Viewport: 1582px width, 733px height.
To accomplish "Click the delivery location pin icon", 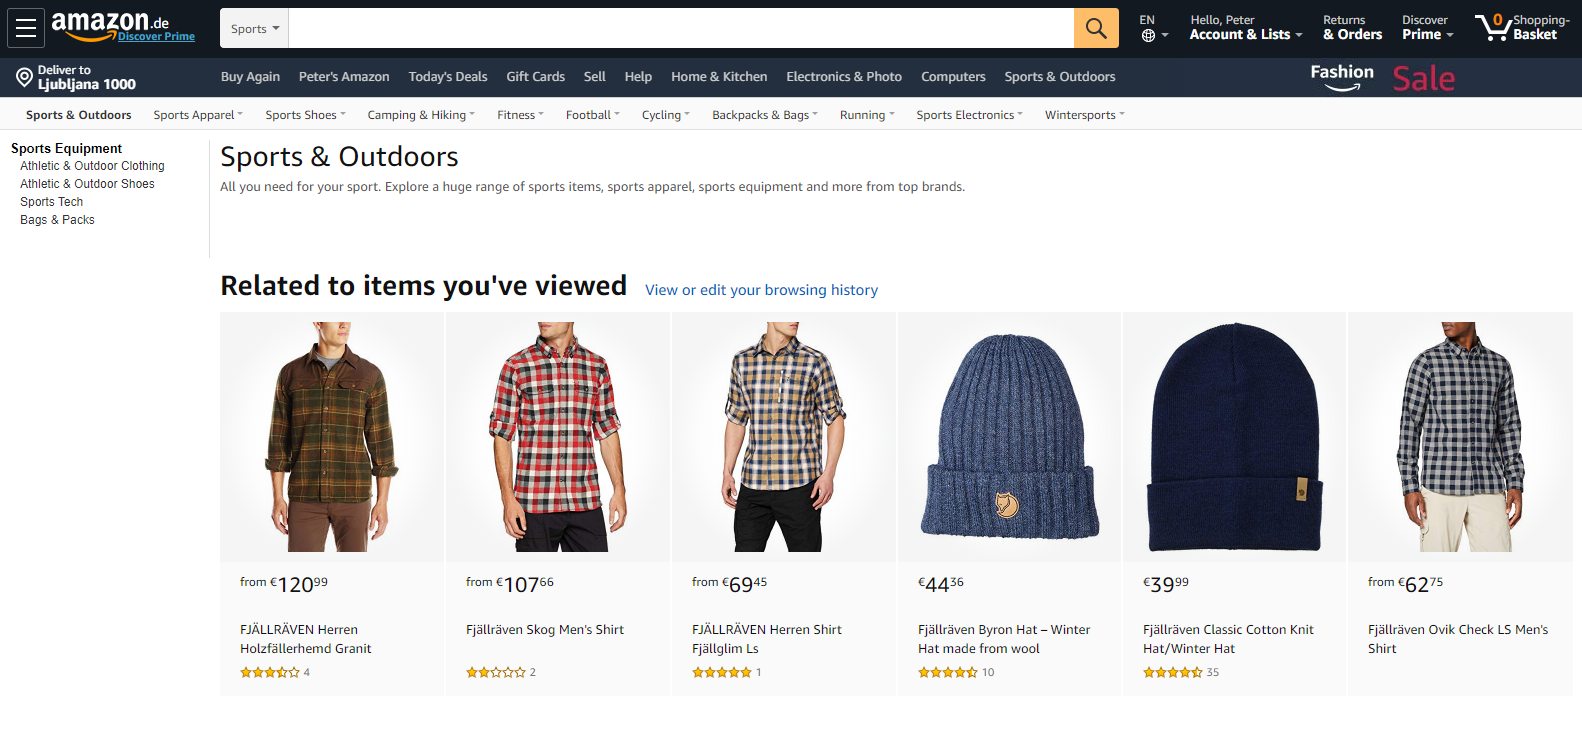I will click(x=24, y=77).
